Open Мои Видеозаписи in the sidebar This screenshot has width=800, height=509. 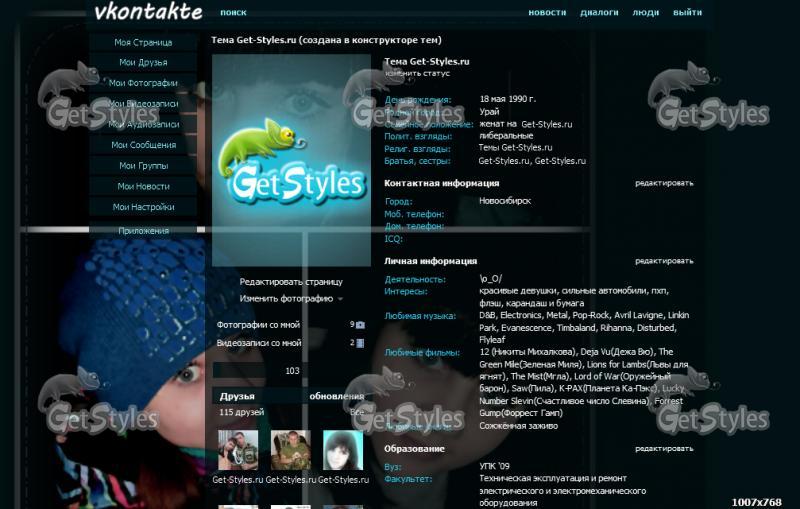tap(143, 104)
